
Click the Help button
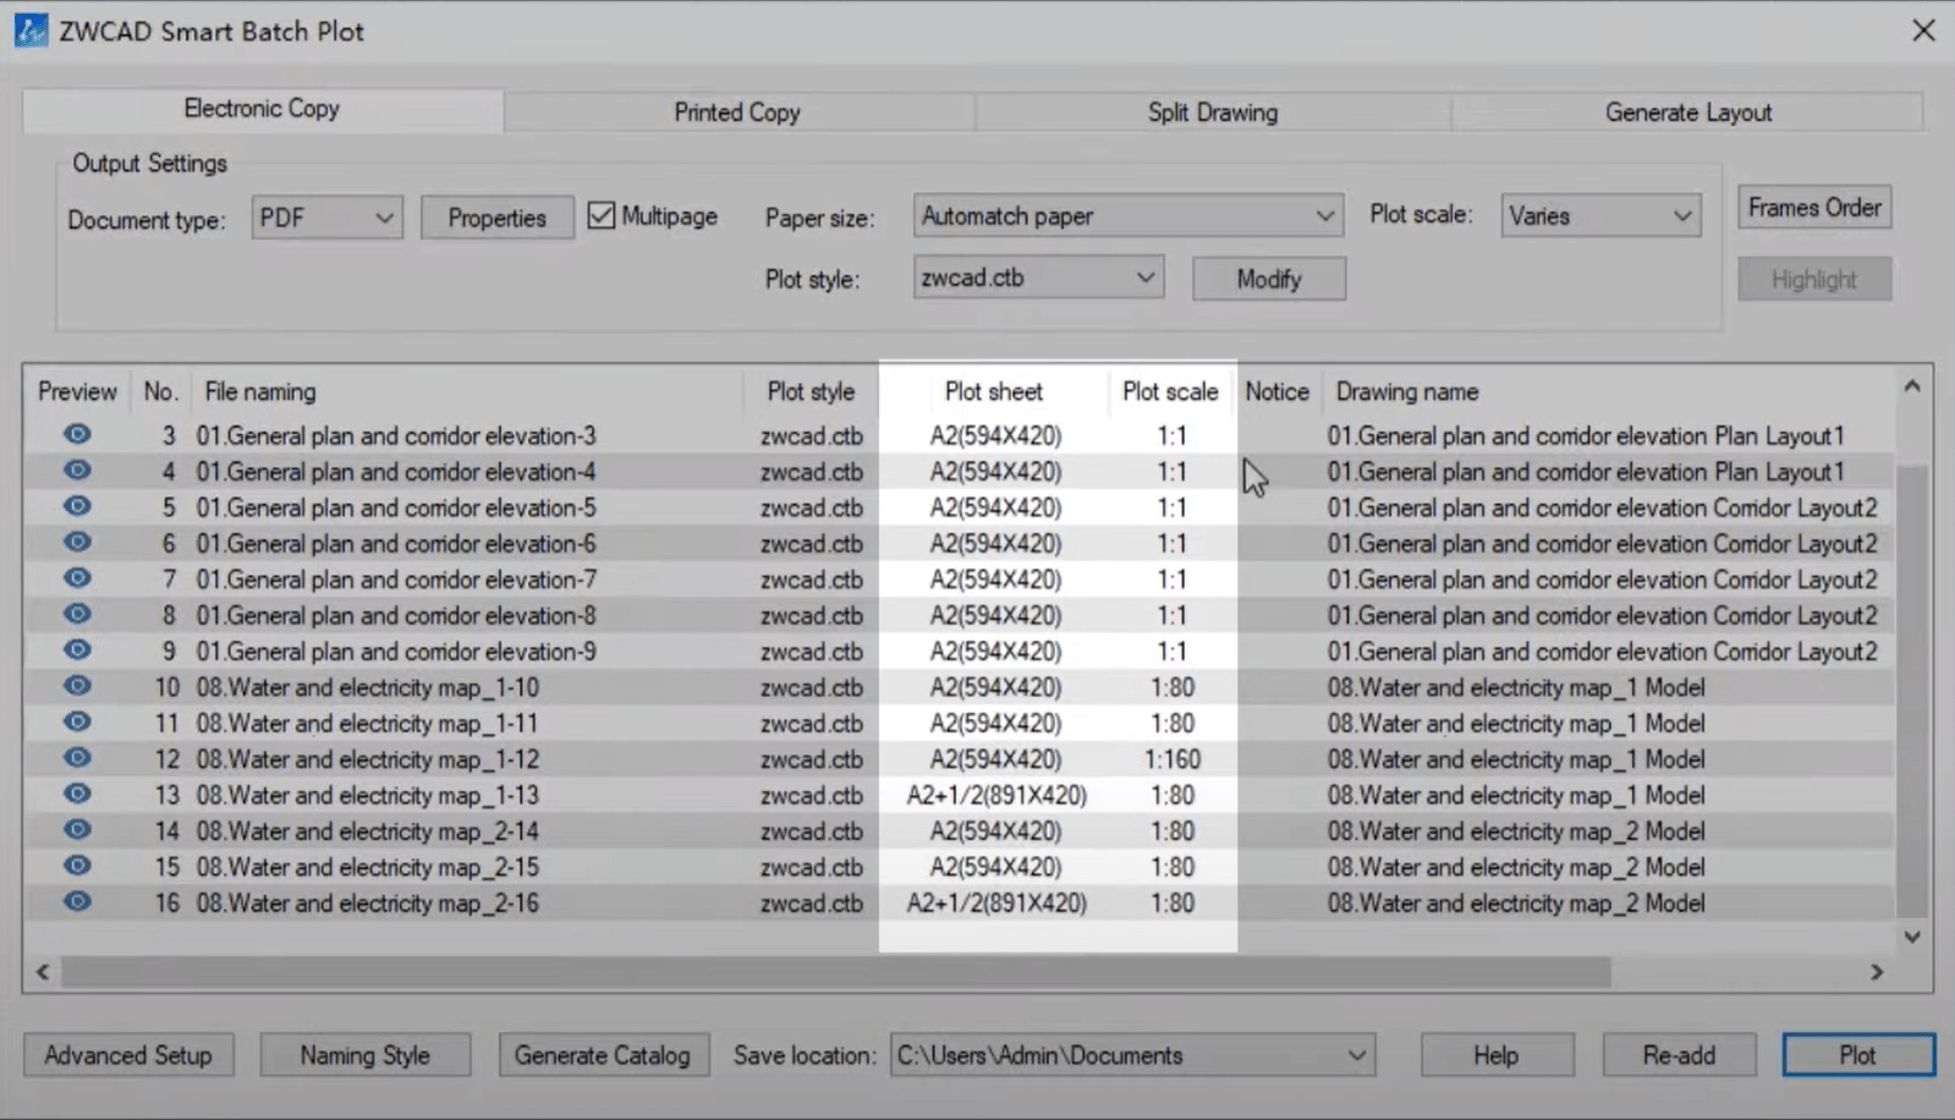pyautogui.click(x=1496, y=1055)
